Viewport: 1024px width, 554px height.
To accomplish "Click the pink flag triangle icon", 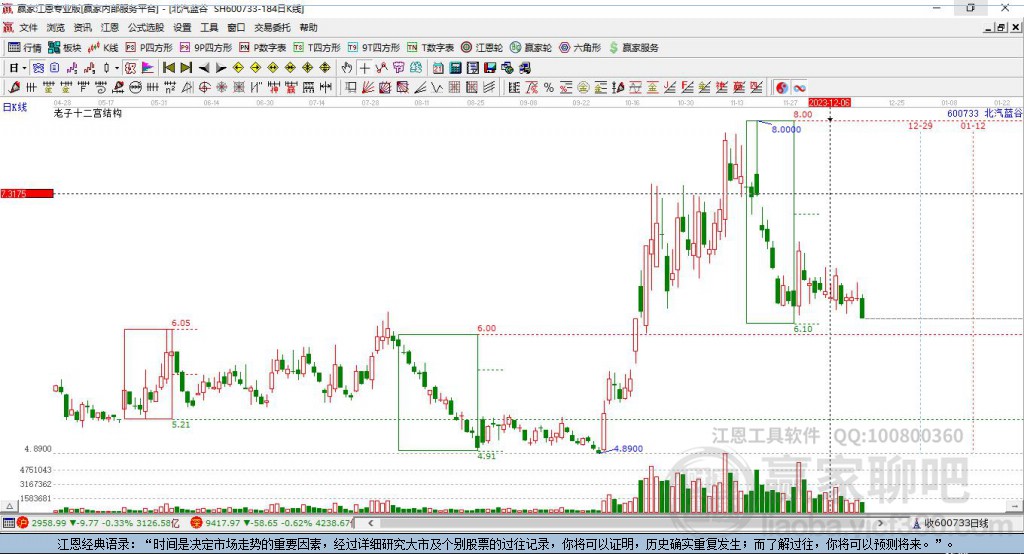I will [x=148, y=68].
